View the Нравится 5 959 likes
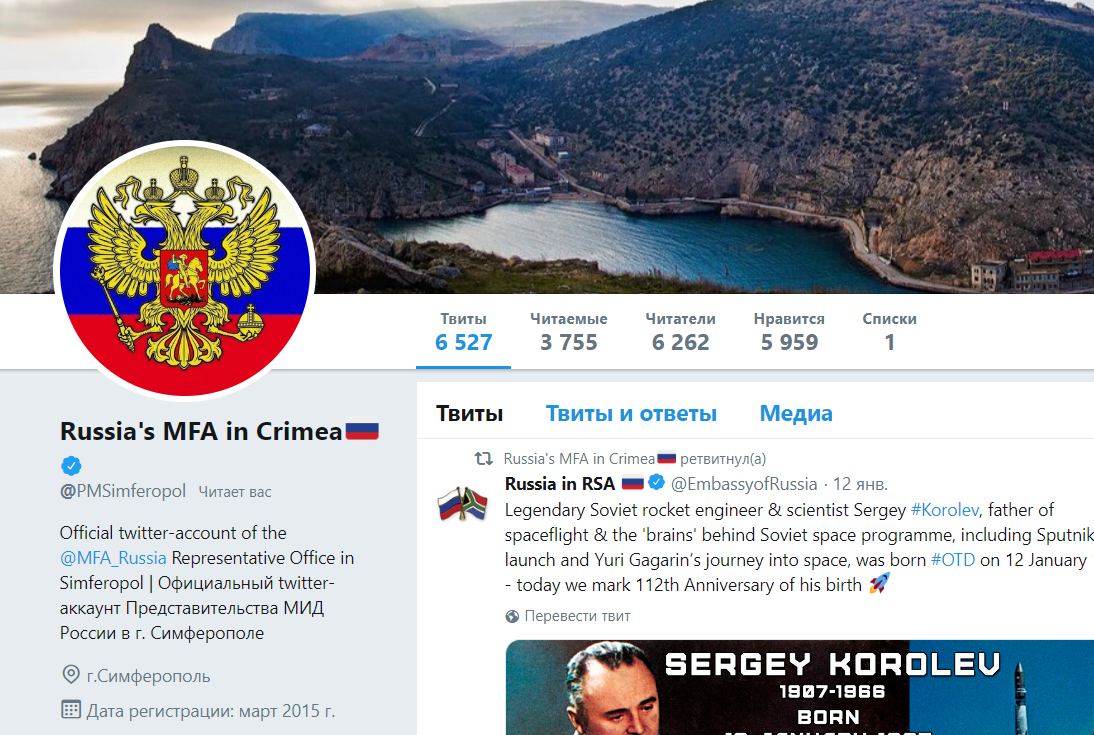Viewport: 1094px width, 735px height. tap(789, 332)
